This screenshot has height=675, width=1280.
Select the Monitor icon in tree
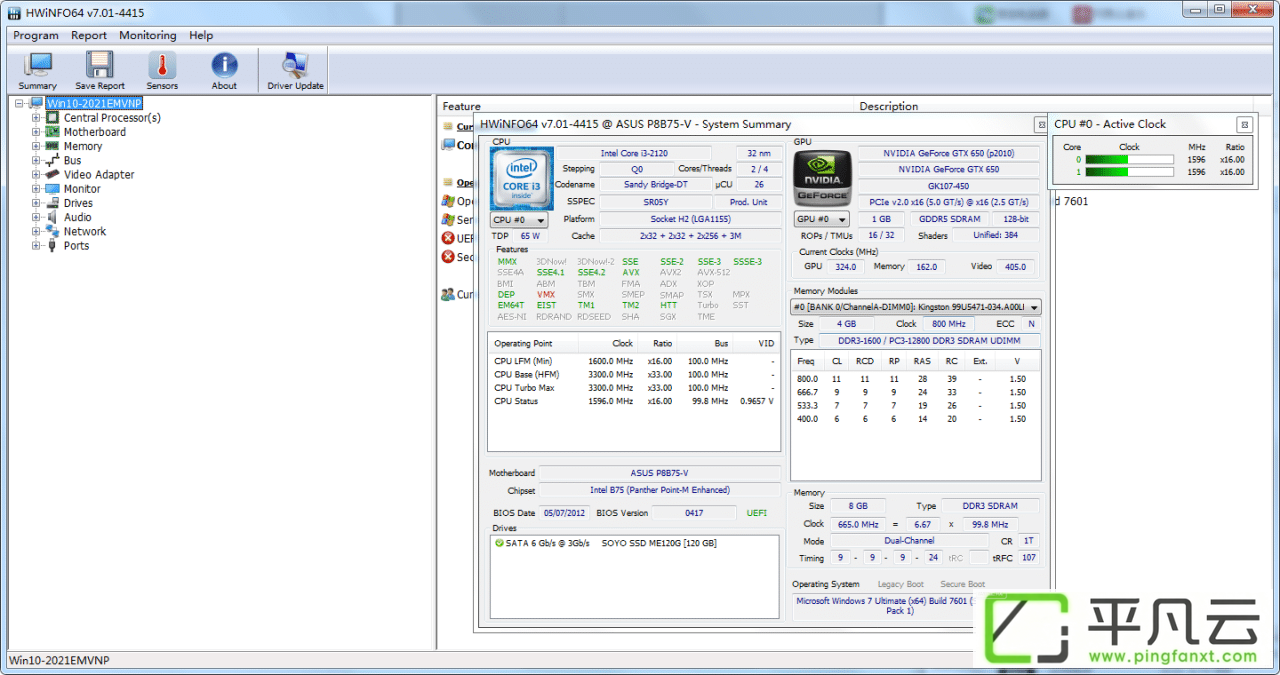pos(52,189)
